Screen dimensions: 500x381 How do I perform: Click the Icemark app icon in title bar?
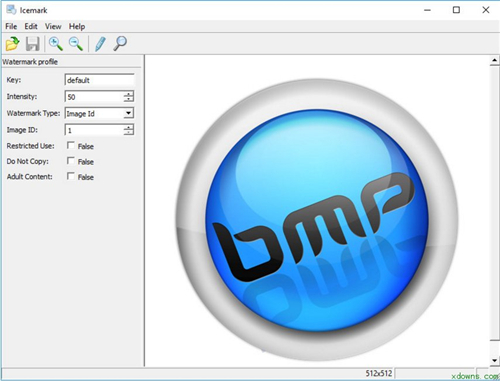(x=11, y=10)
